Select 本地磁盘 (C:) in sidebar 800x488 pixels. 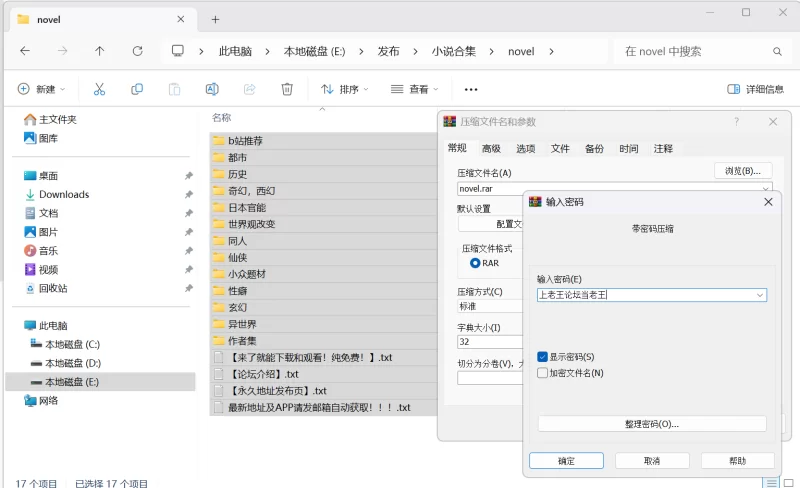(x=65, y=345)
